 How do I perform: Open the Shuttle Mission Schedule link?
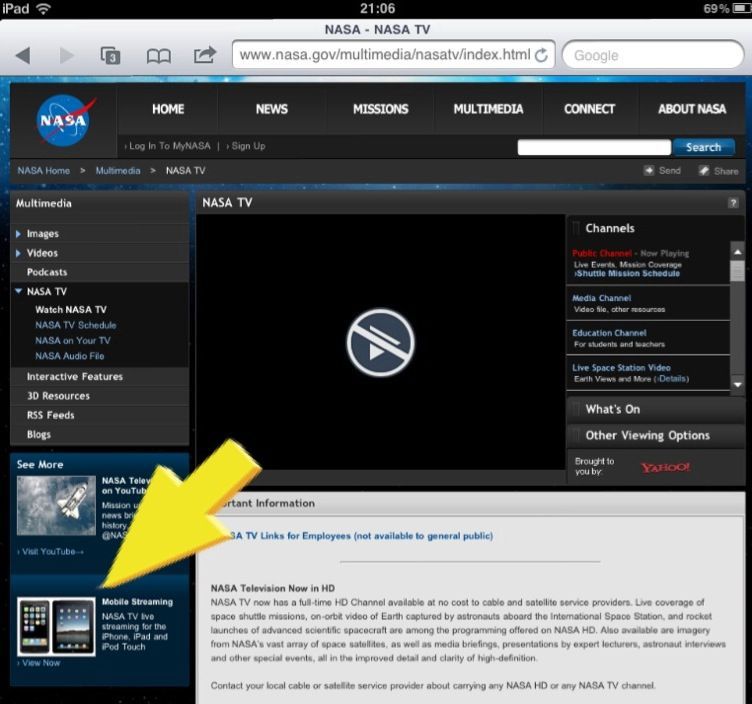628,274
